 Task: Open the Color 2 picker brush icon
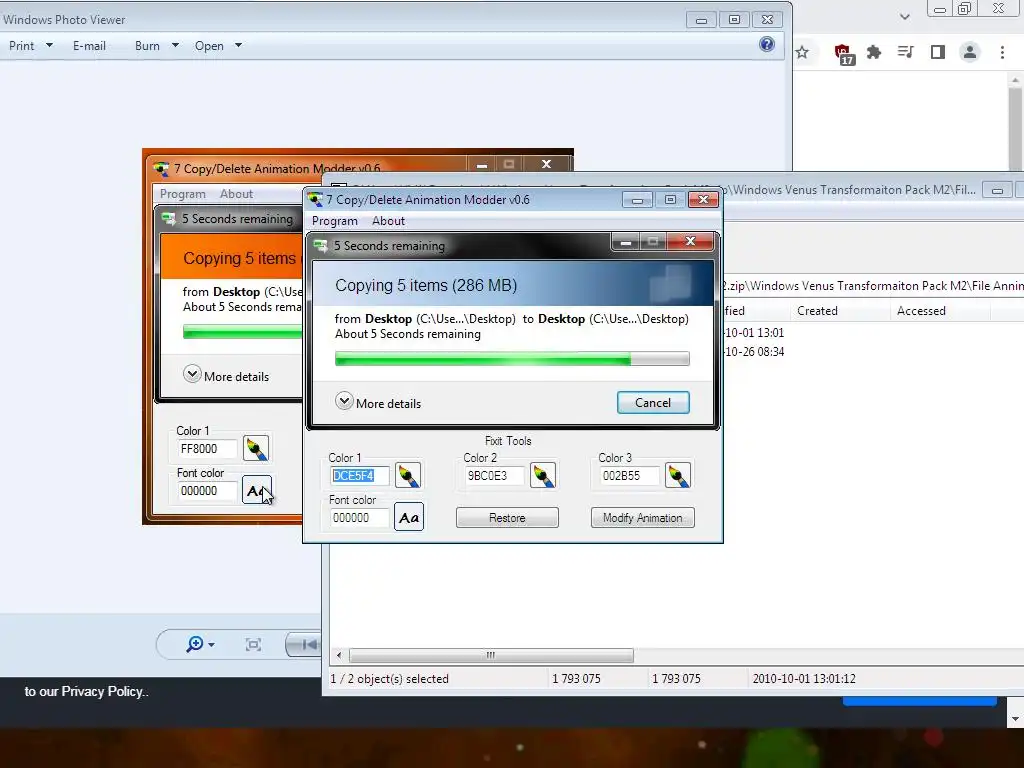pos(543,475)
